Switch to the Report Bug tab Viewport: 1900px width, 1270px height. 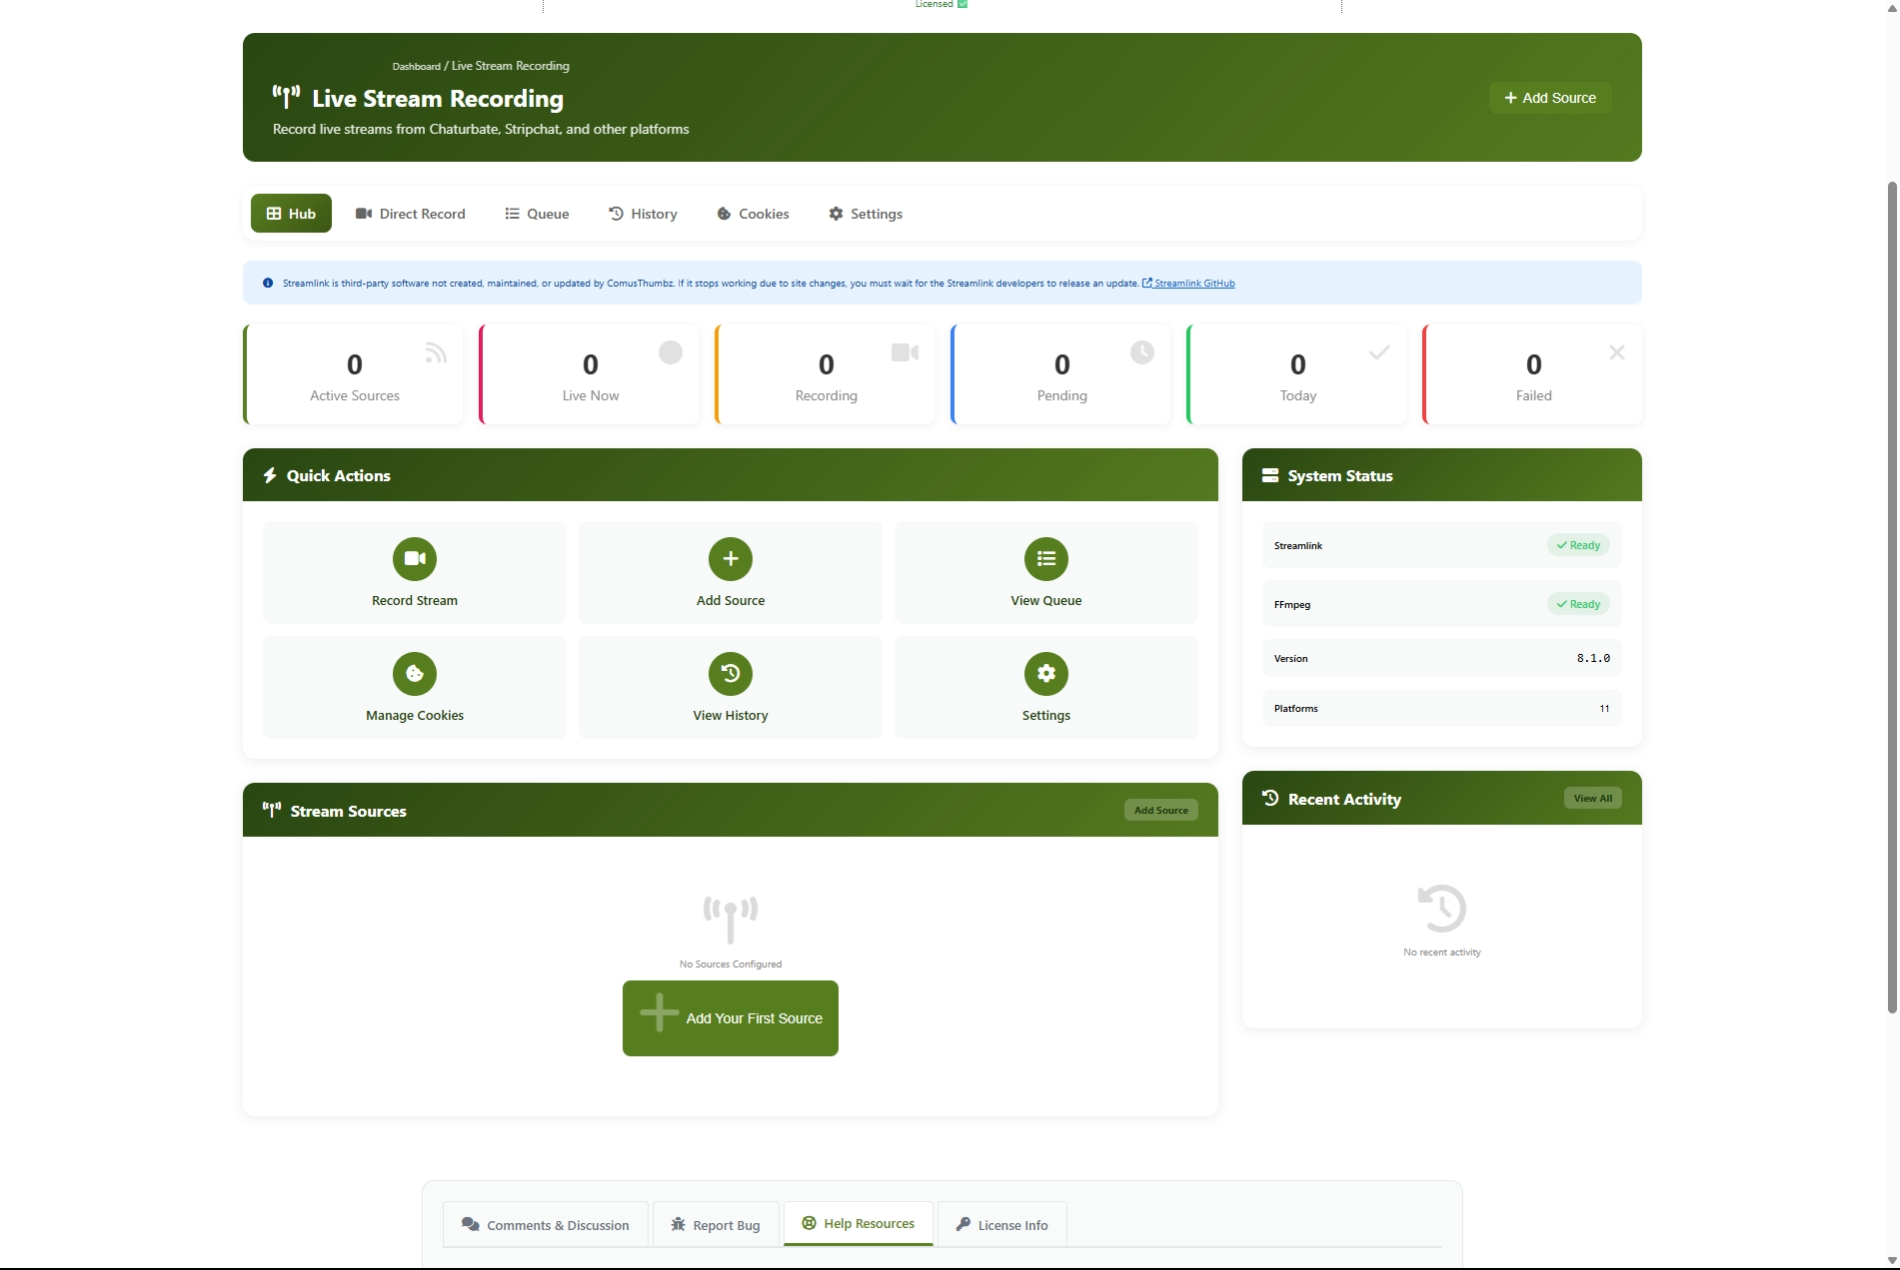(x=716, y=1225)
